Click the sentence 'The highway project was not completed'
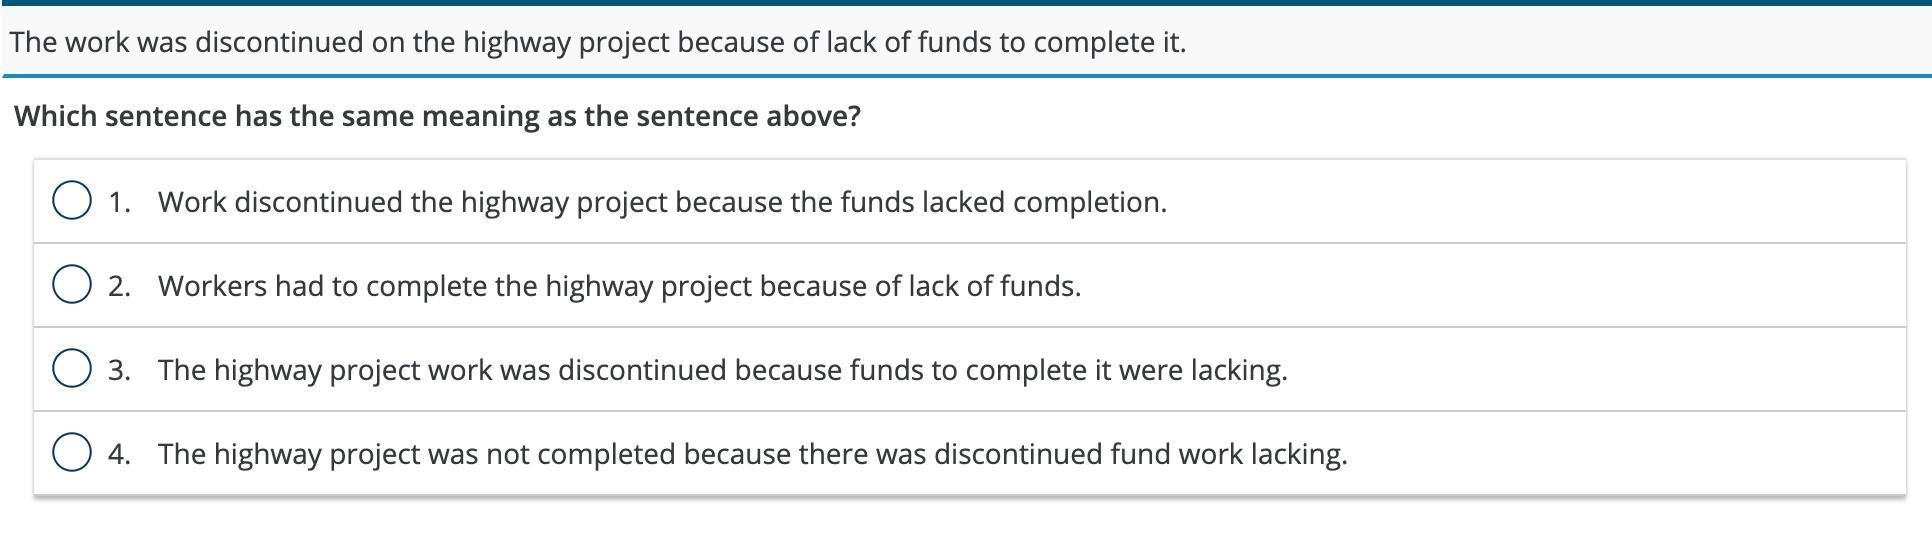 tap(752, 454)
